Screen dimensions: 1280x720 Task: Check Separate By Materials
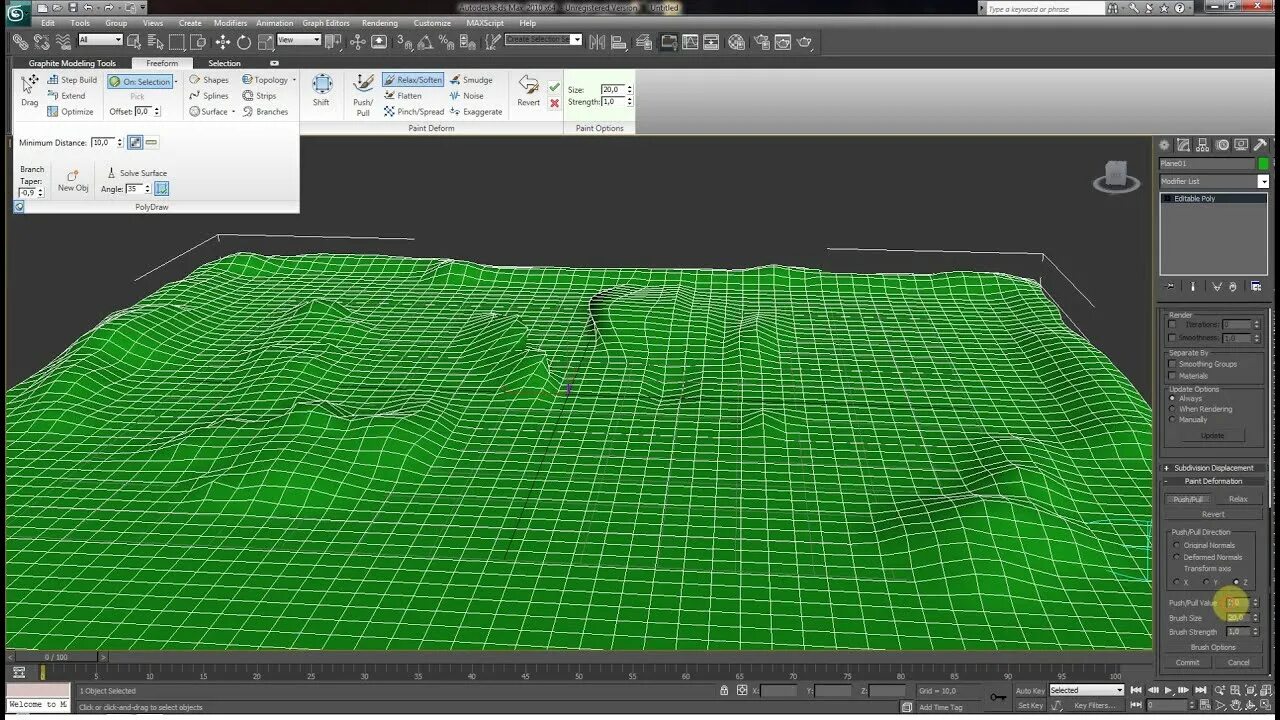tap(1172, 376)
